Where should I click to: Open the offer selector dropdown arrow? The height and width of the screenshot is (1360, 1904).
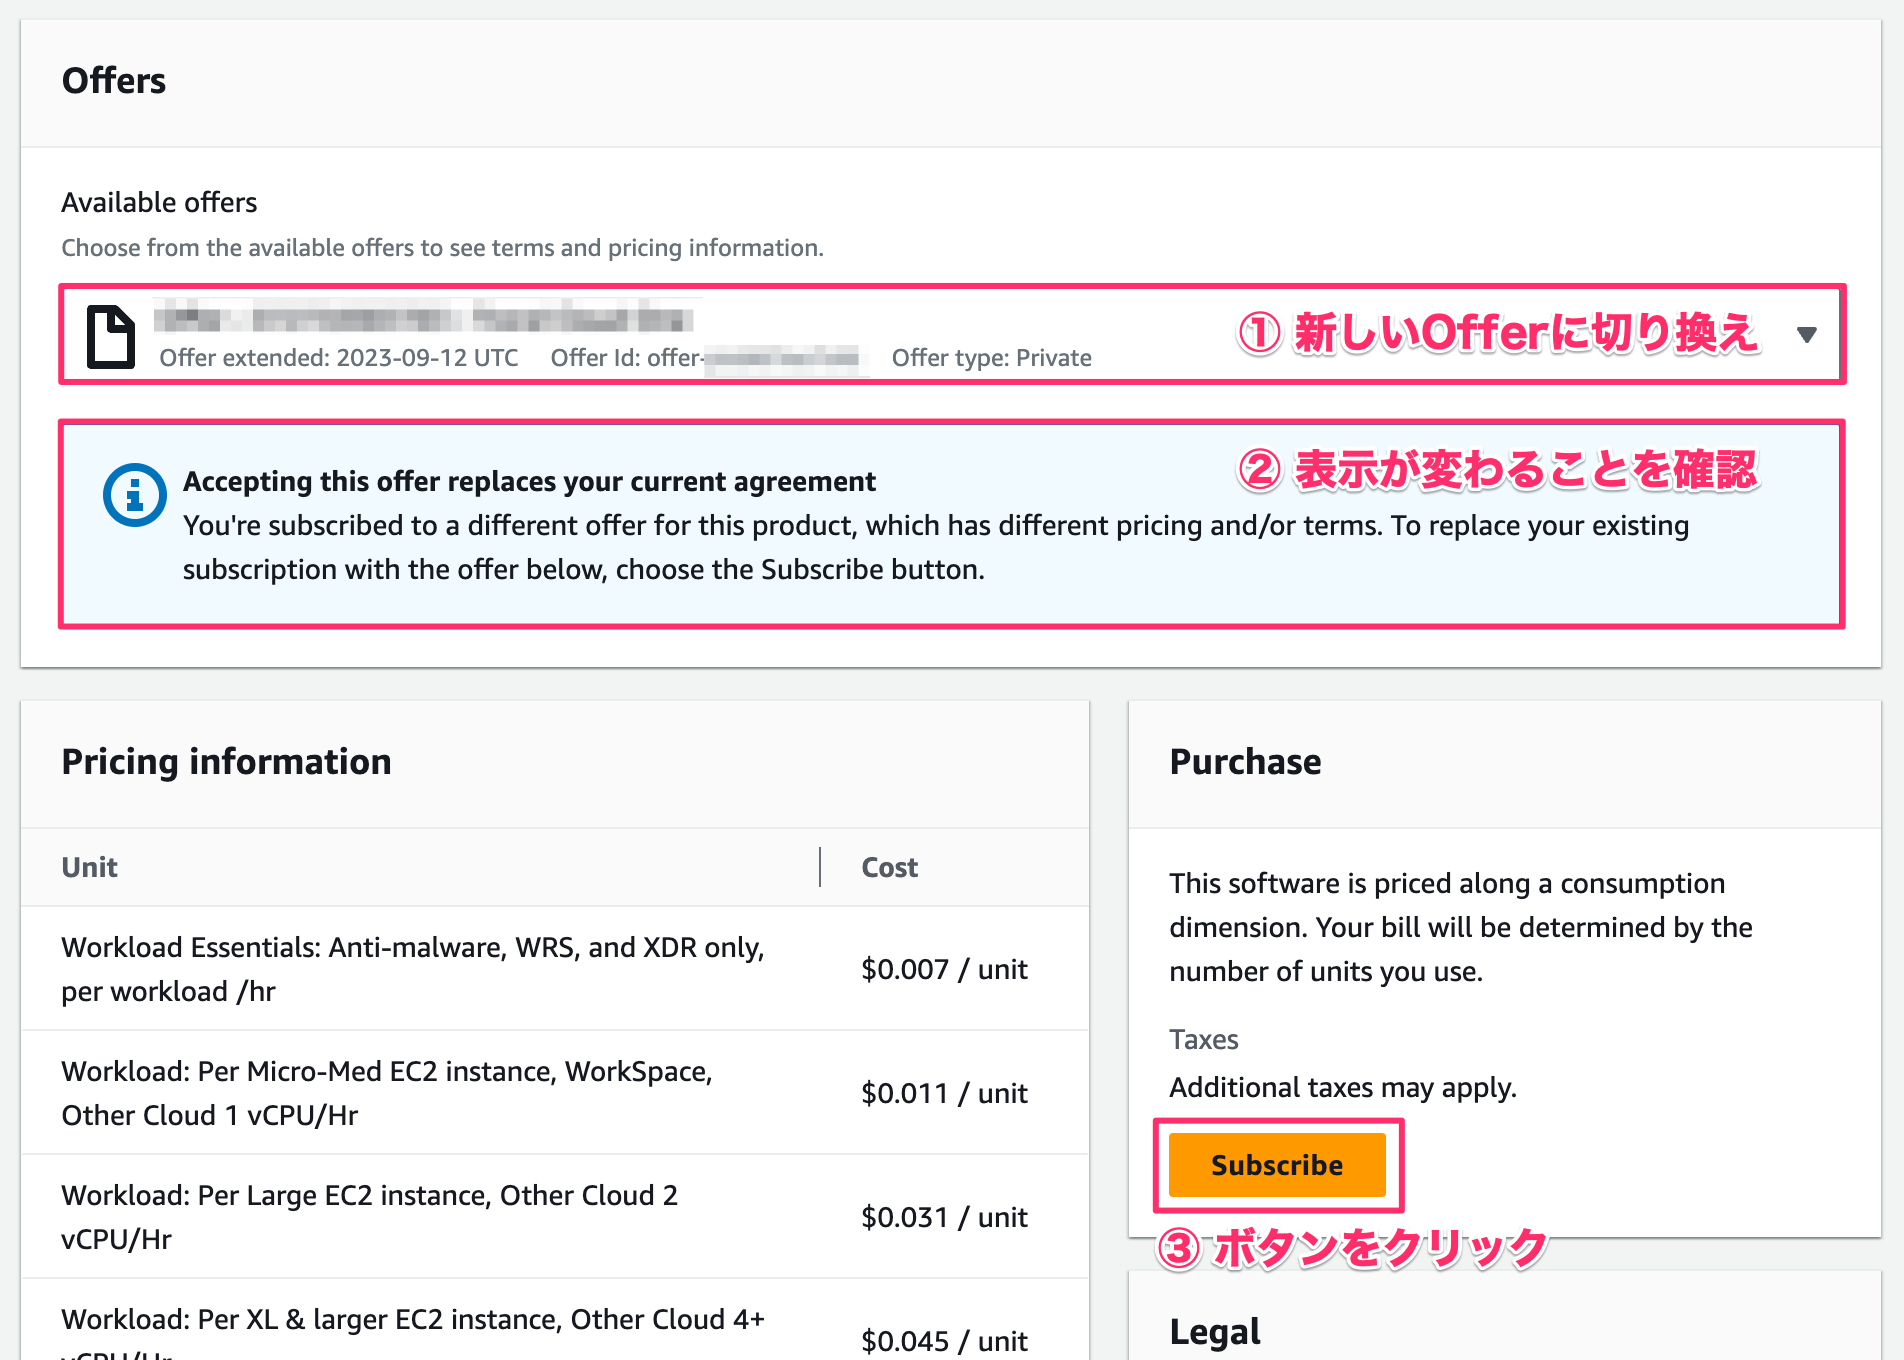coord(1808,335)
